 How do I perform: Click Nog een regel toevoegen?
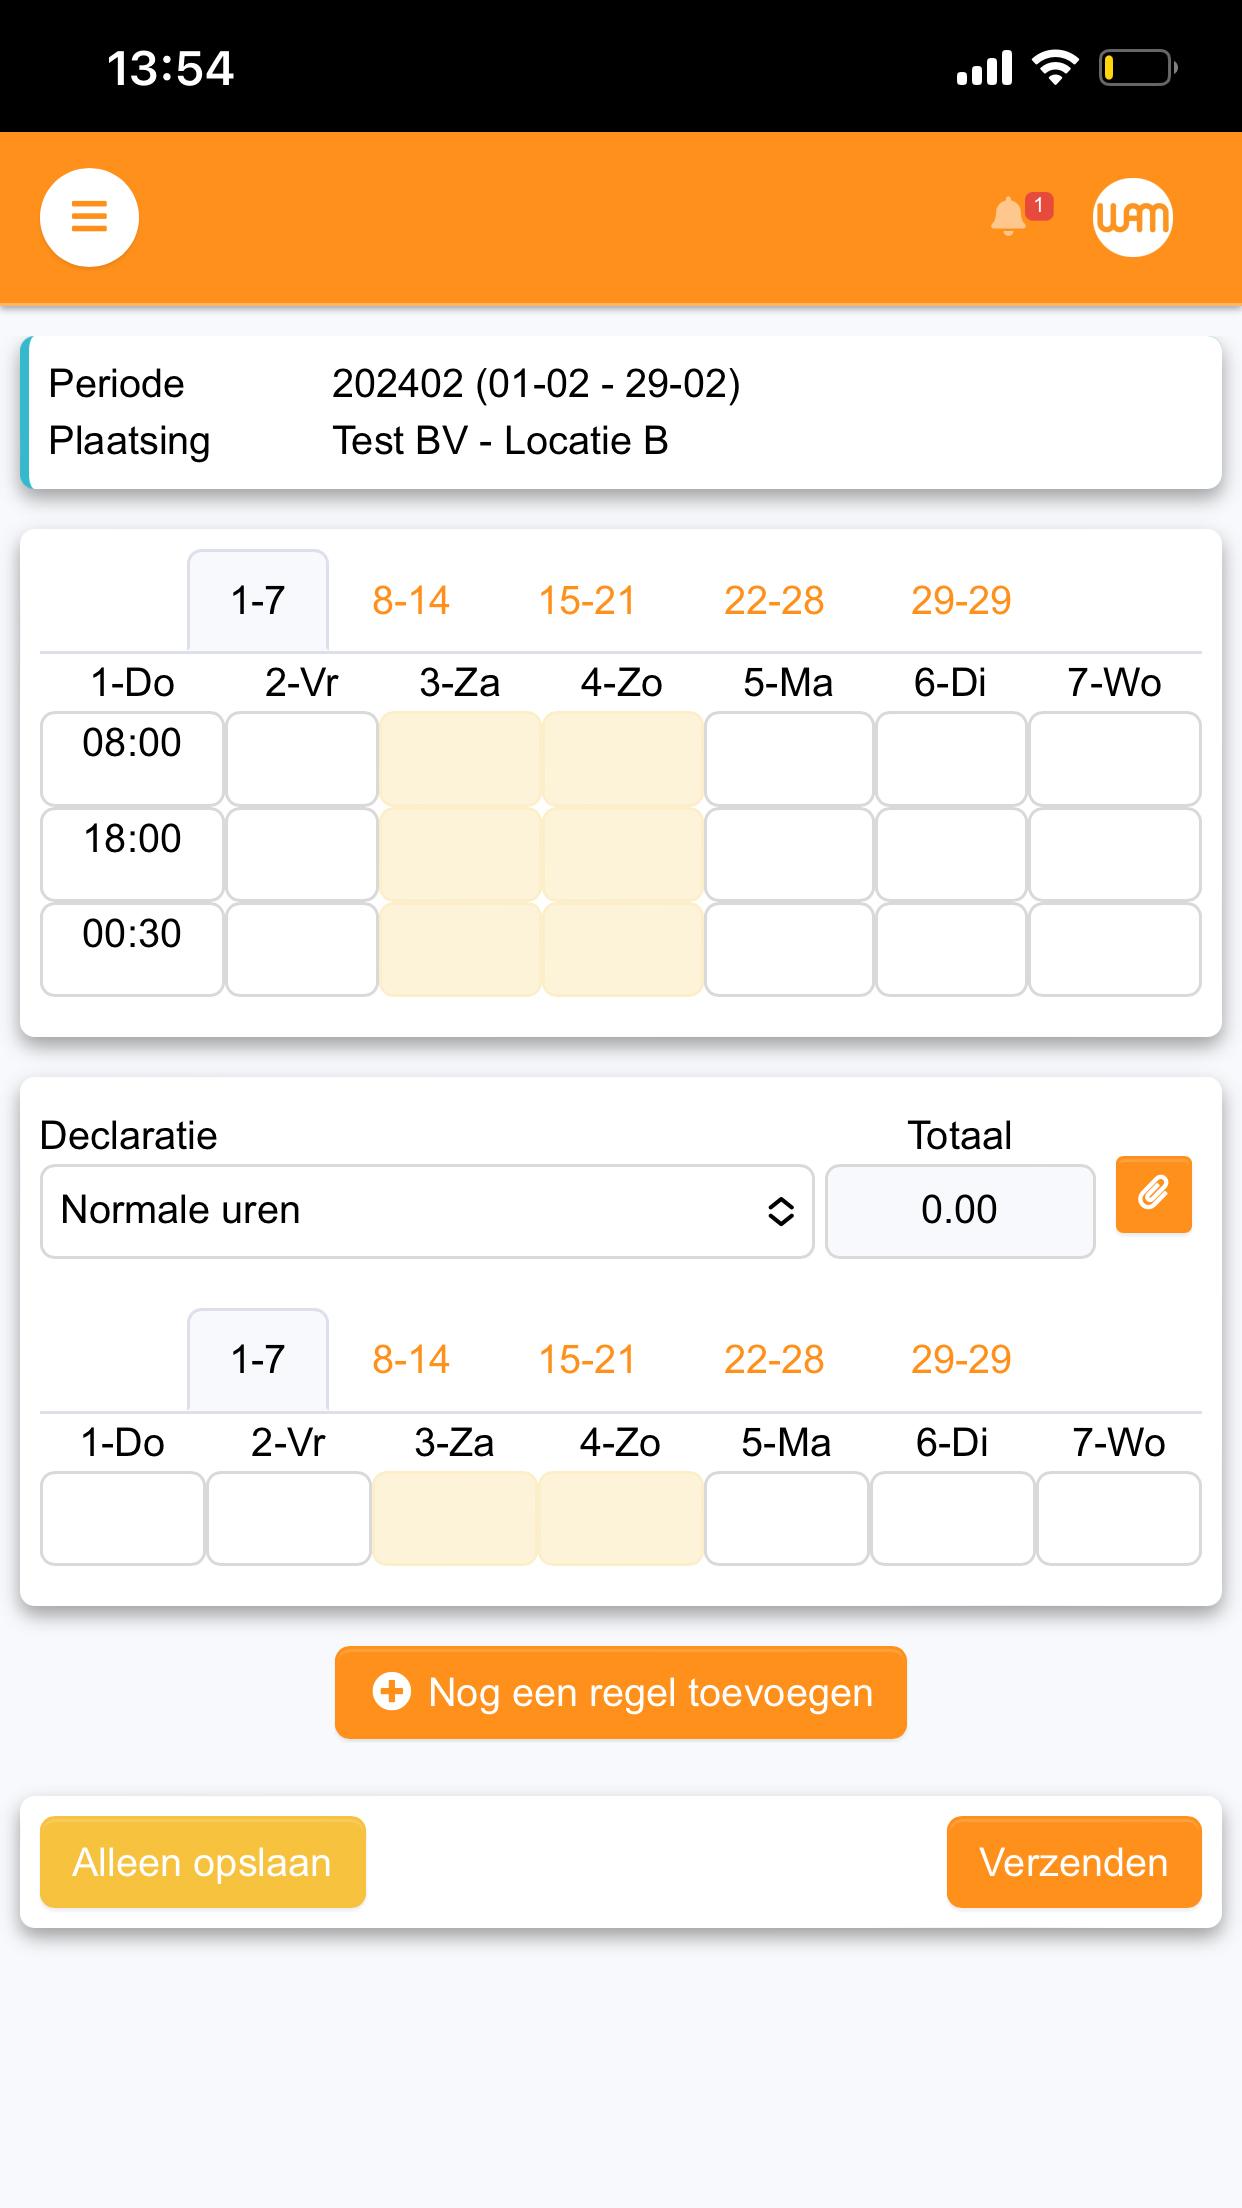[621, 1692]
